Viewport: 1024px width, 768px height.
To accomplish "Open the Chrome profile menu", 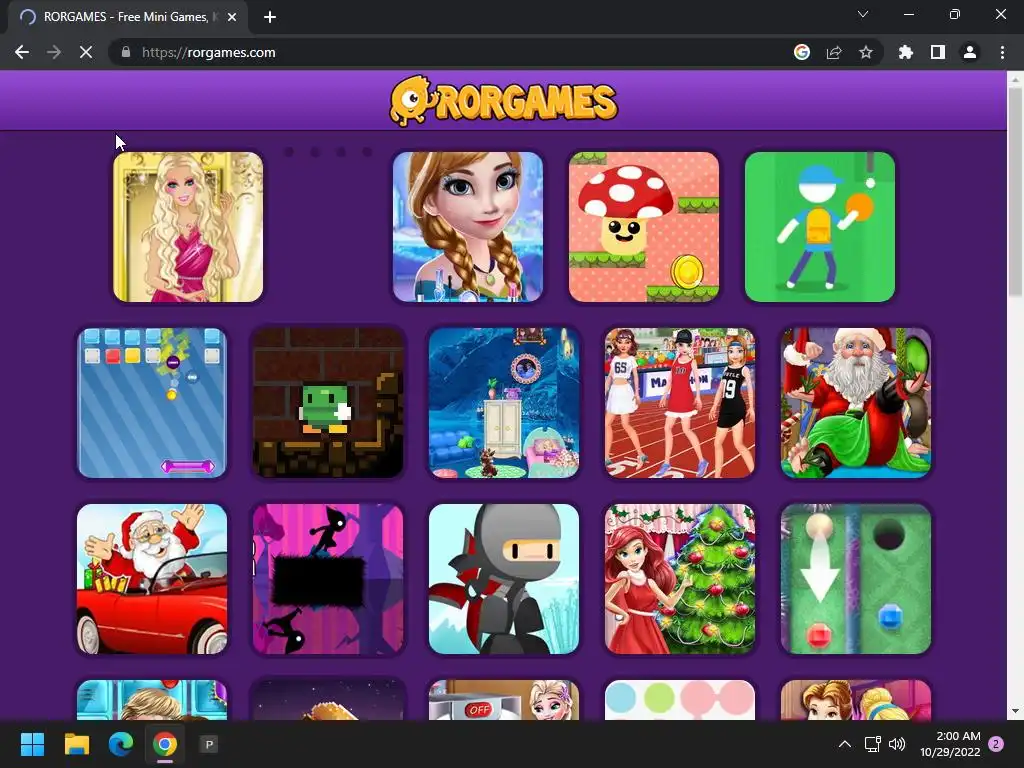I will [x=970, y=52].
